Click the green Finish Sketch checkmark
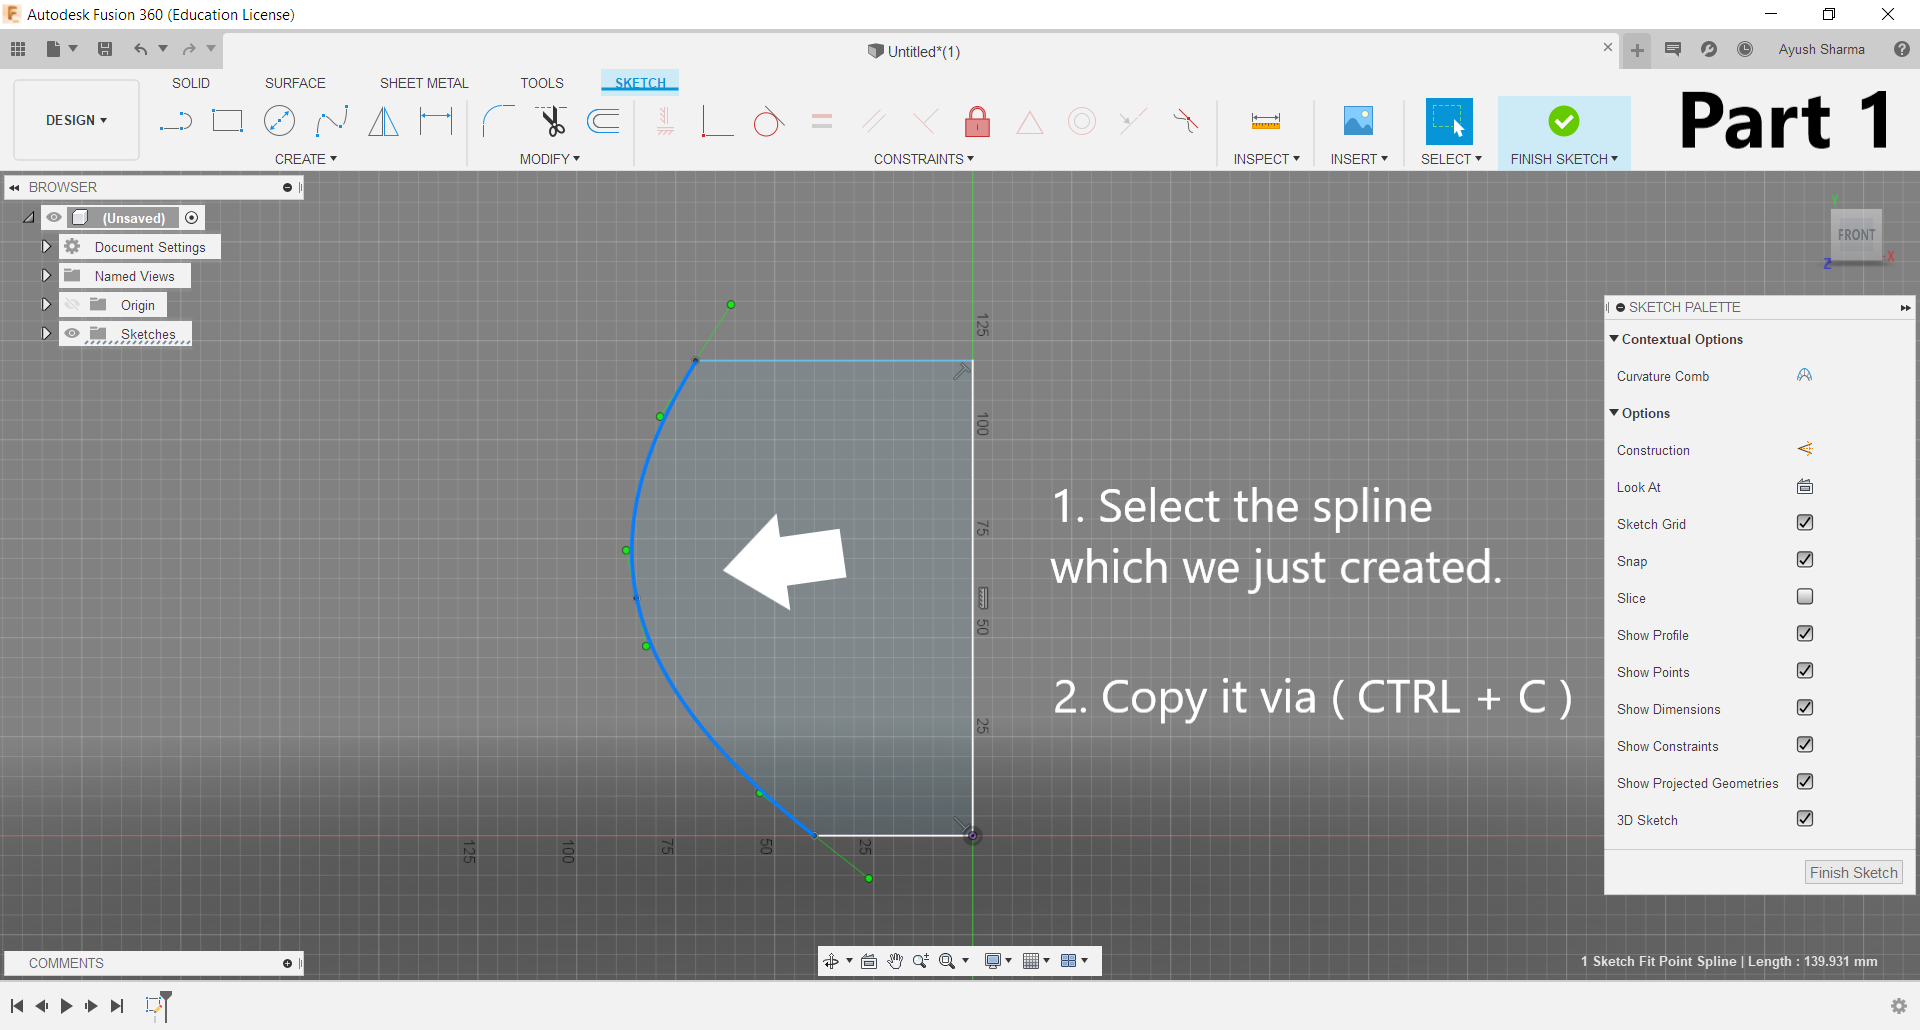 [1564, 121]
